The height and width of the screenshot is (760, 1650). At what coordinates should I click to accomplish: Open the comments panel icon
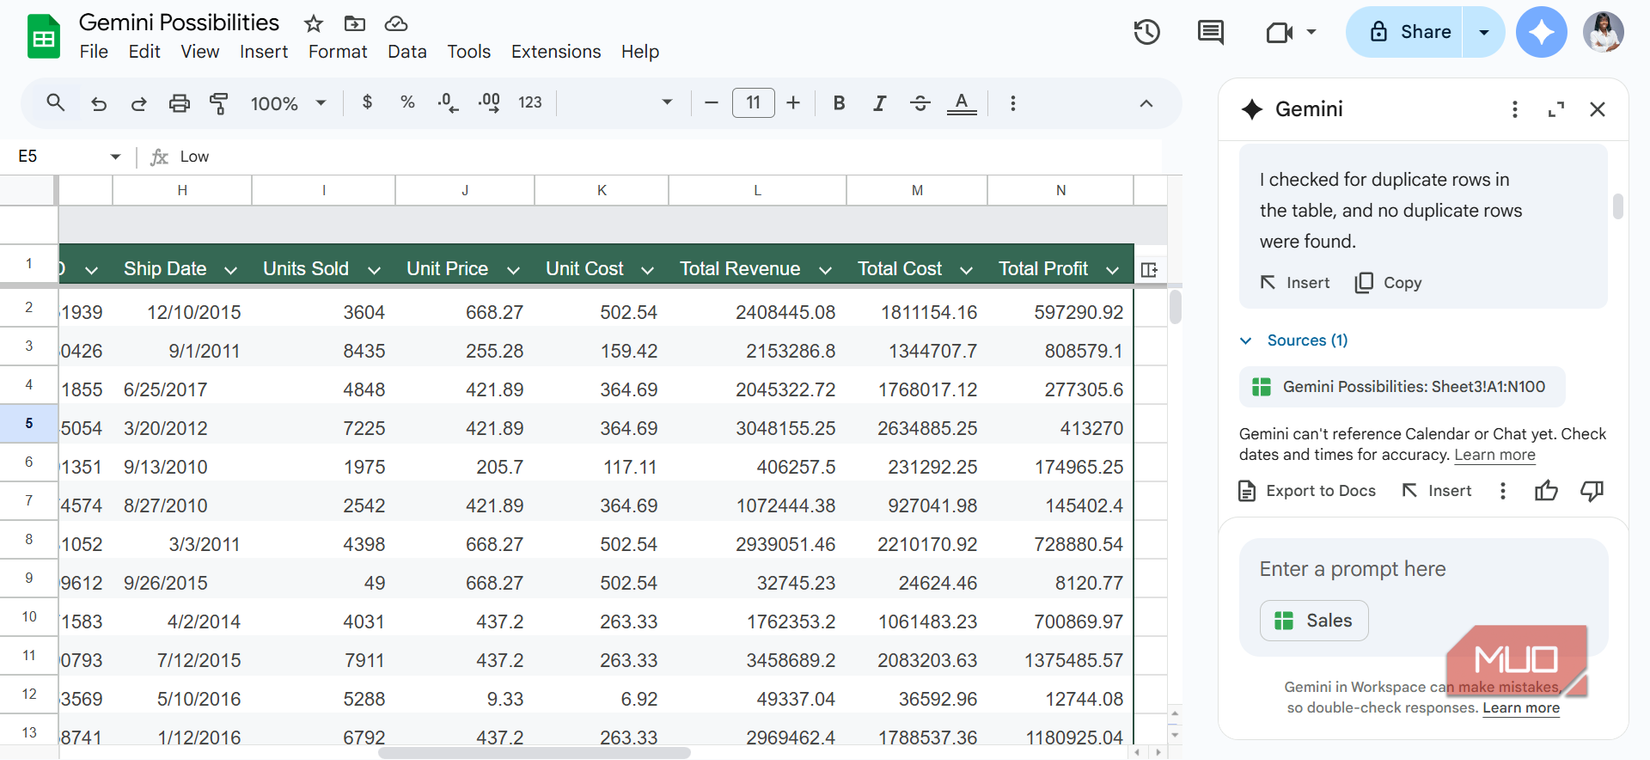point(1210,32)
